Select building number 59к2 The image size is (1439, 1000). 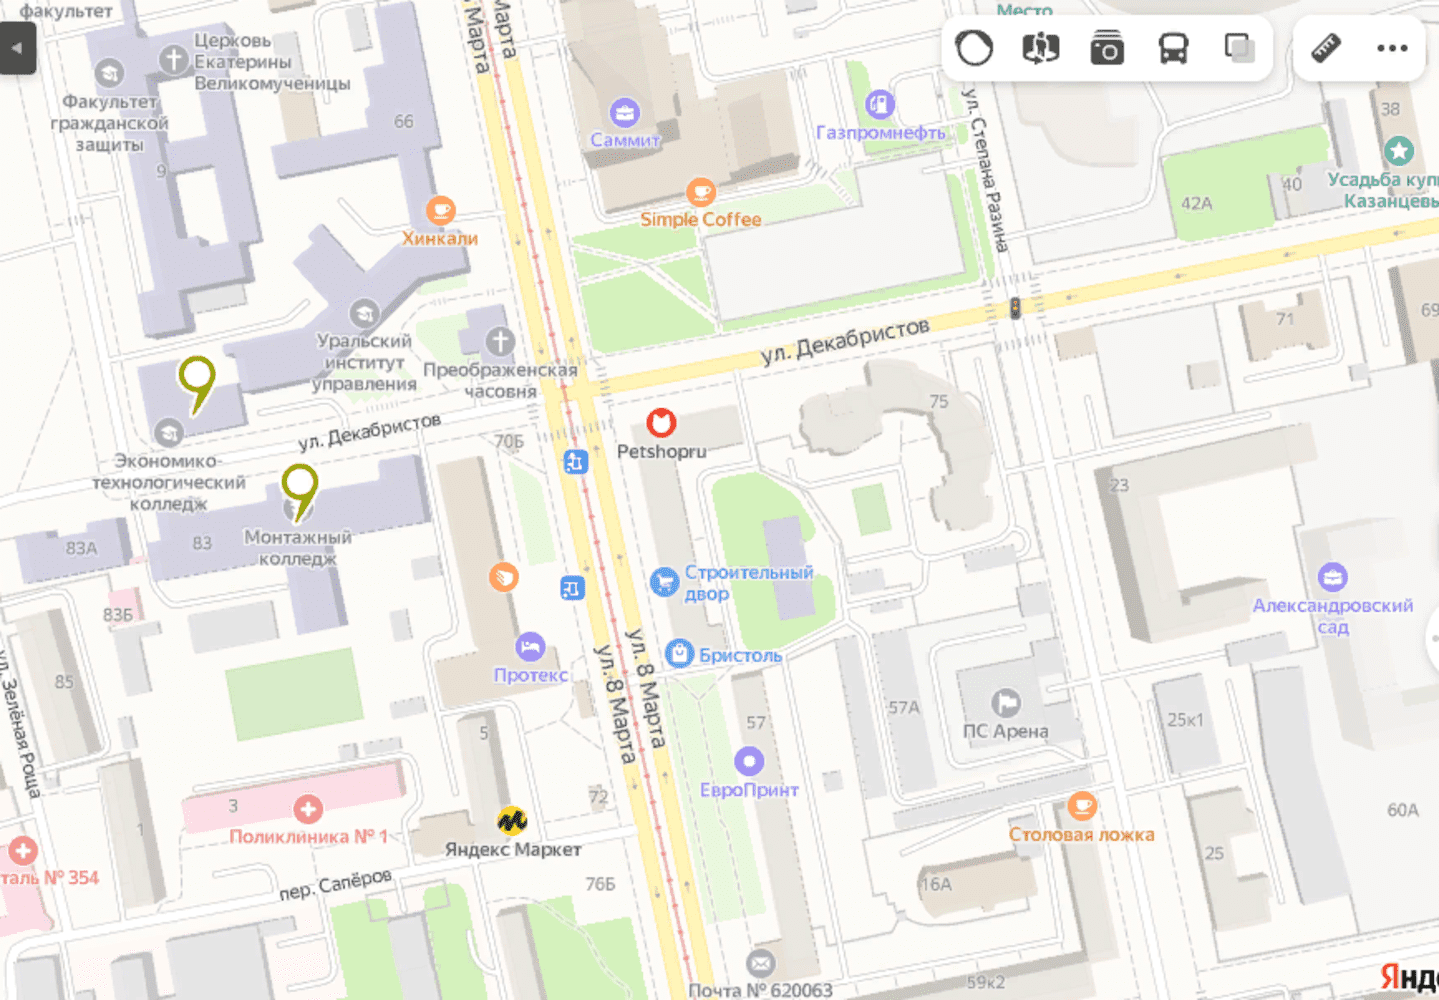[986, 982]
